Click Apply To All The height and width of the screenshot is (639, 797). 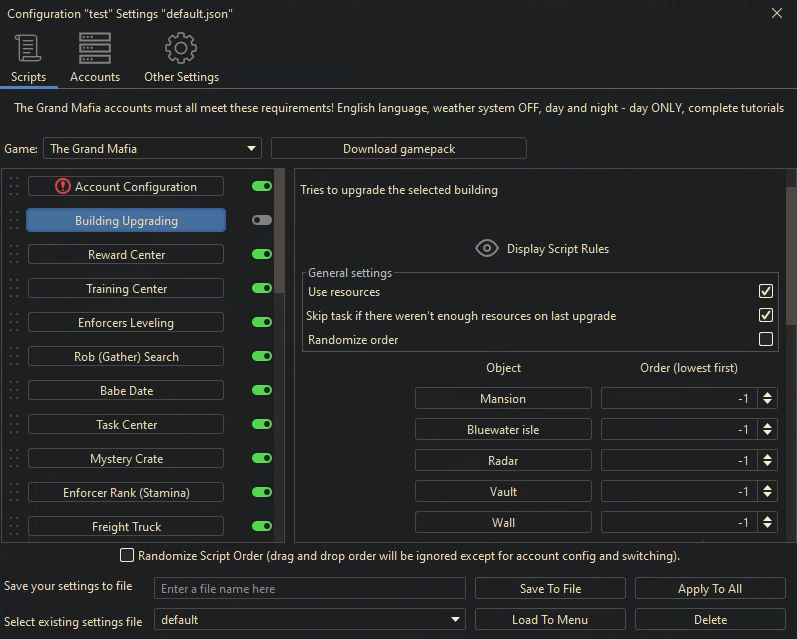pyautogui.click(x=710, y=588)
